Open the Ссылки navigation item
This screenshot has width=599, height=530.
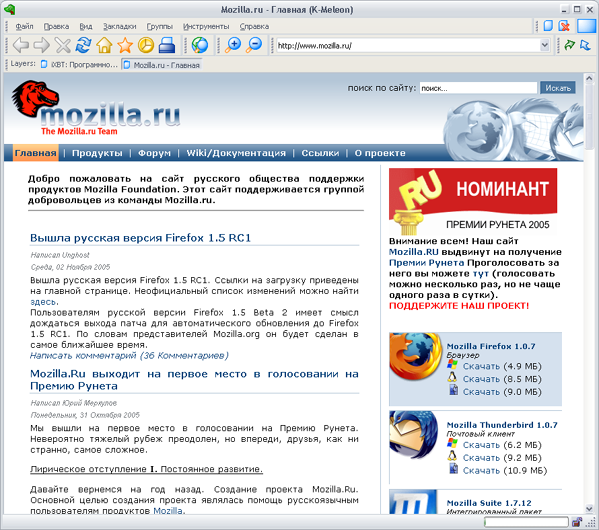click(x=320, y=153)
